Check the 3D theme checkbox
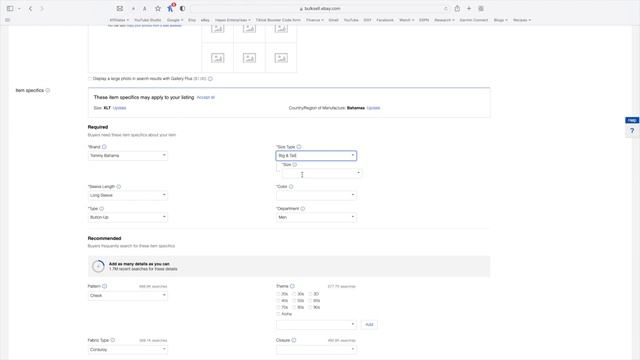640x360 pixels. pos(310,294)
